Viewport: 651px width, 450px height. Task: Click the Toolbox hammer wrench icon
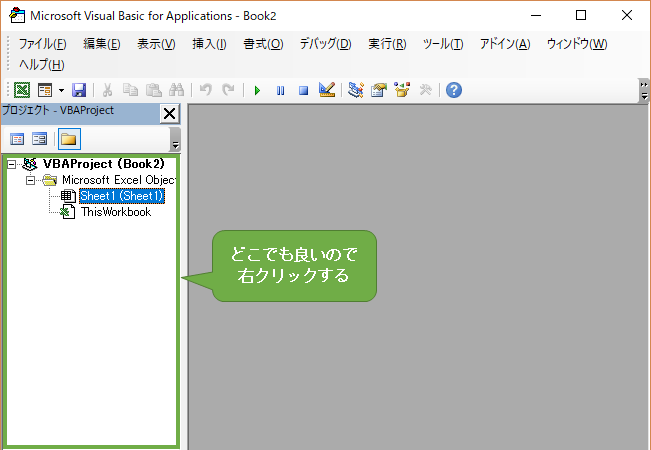426,90
